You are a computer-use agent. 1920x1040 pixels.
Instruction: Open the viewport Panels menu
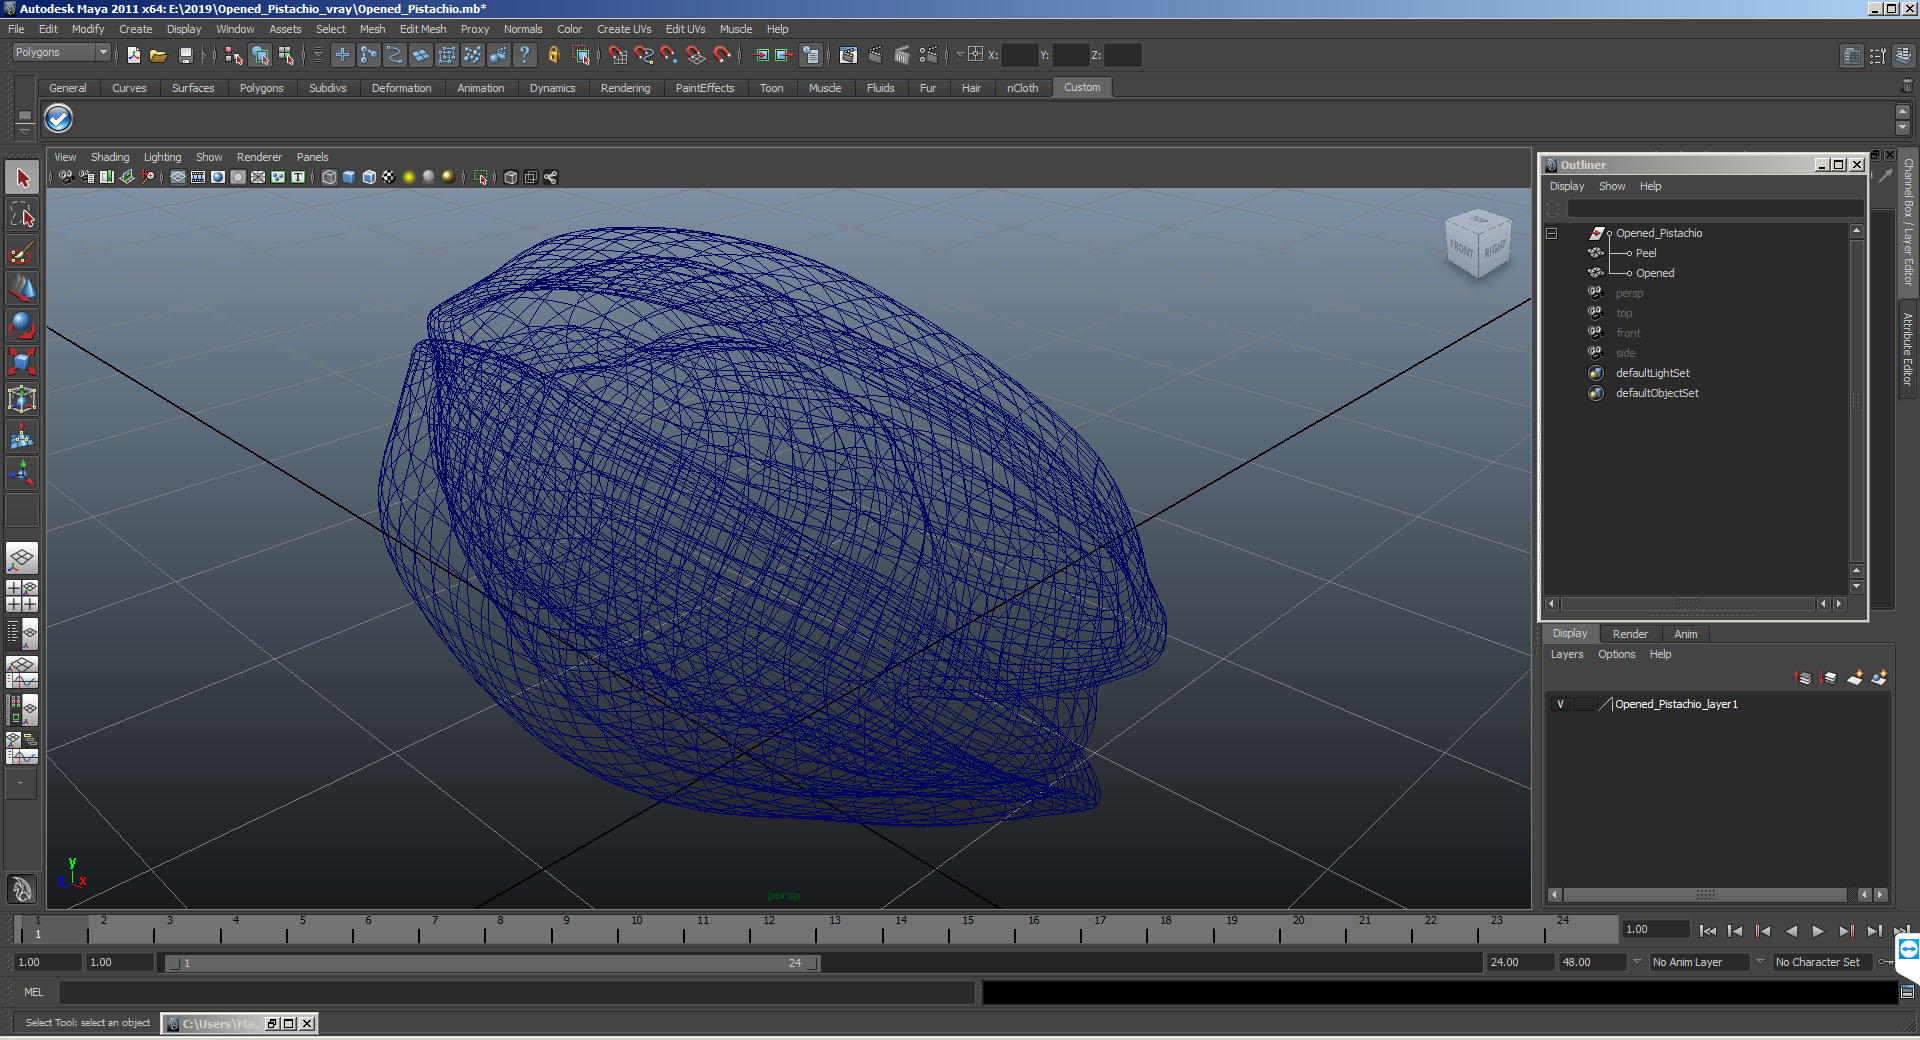[x=312, y=157]
